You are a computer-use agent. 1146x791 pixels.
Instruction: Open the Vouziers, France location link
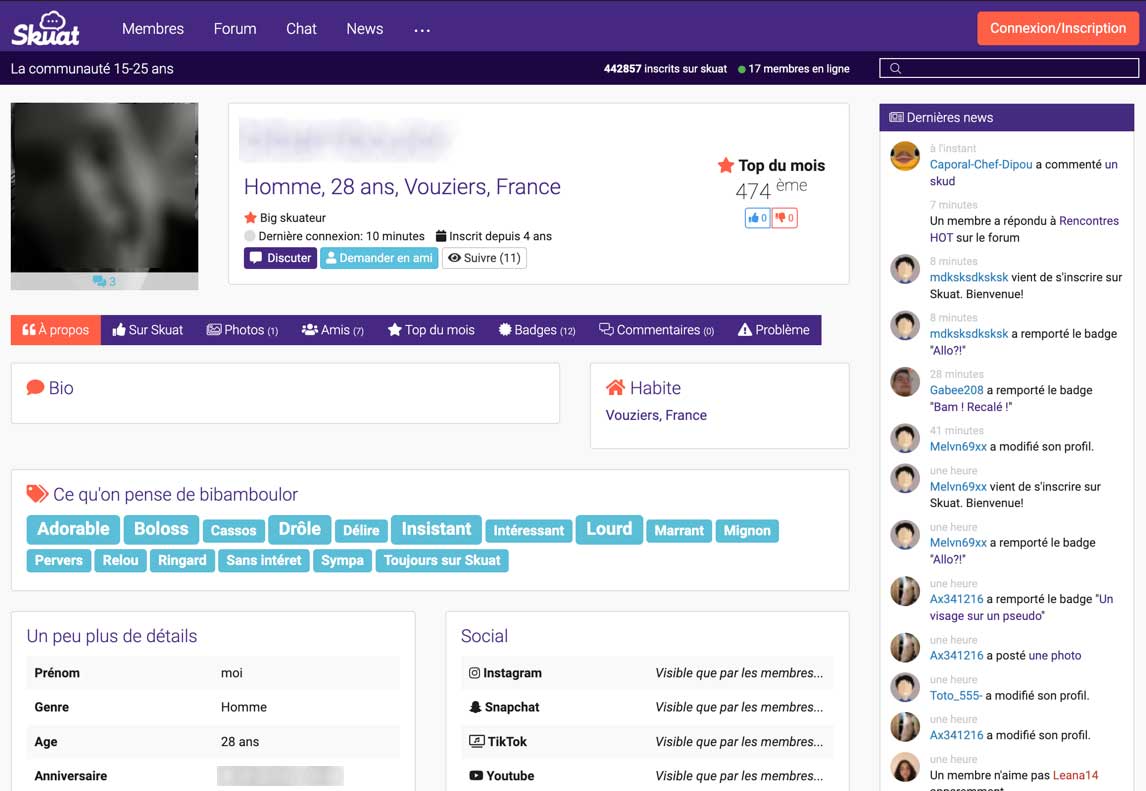point(656,415)
